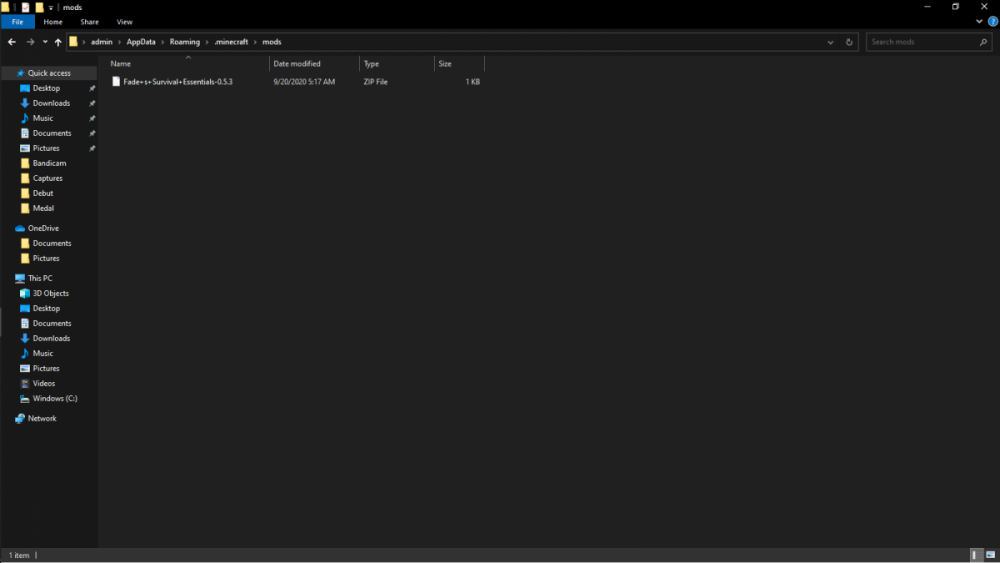The image size is (1000, 563).
Task: Select Network in the navigation pane
Action: click(x=42, y=418)
